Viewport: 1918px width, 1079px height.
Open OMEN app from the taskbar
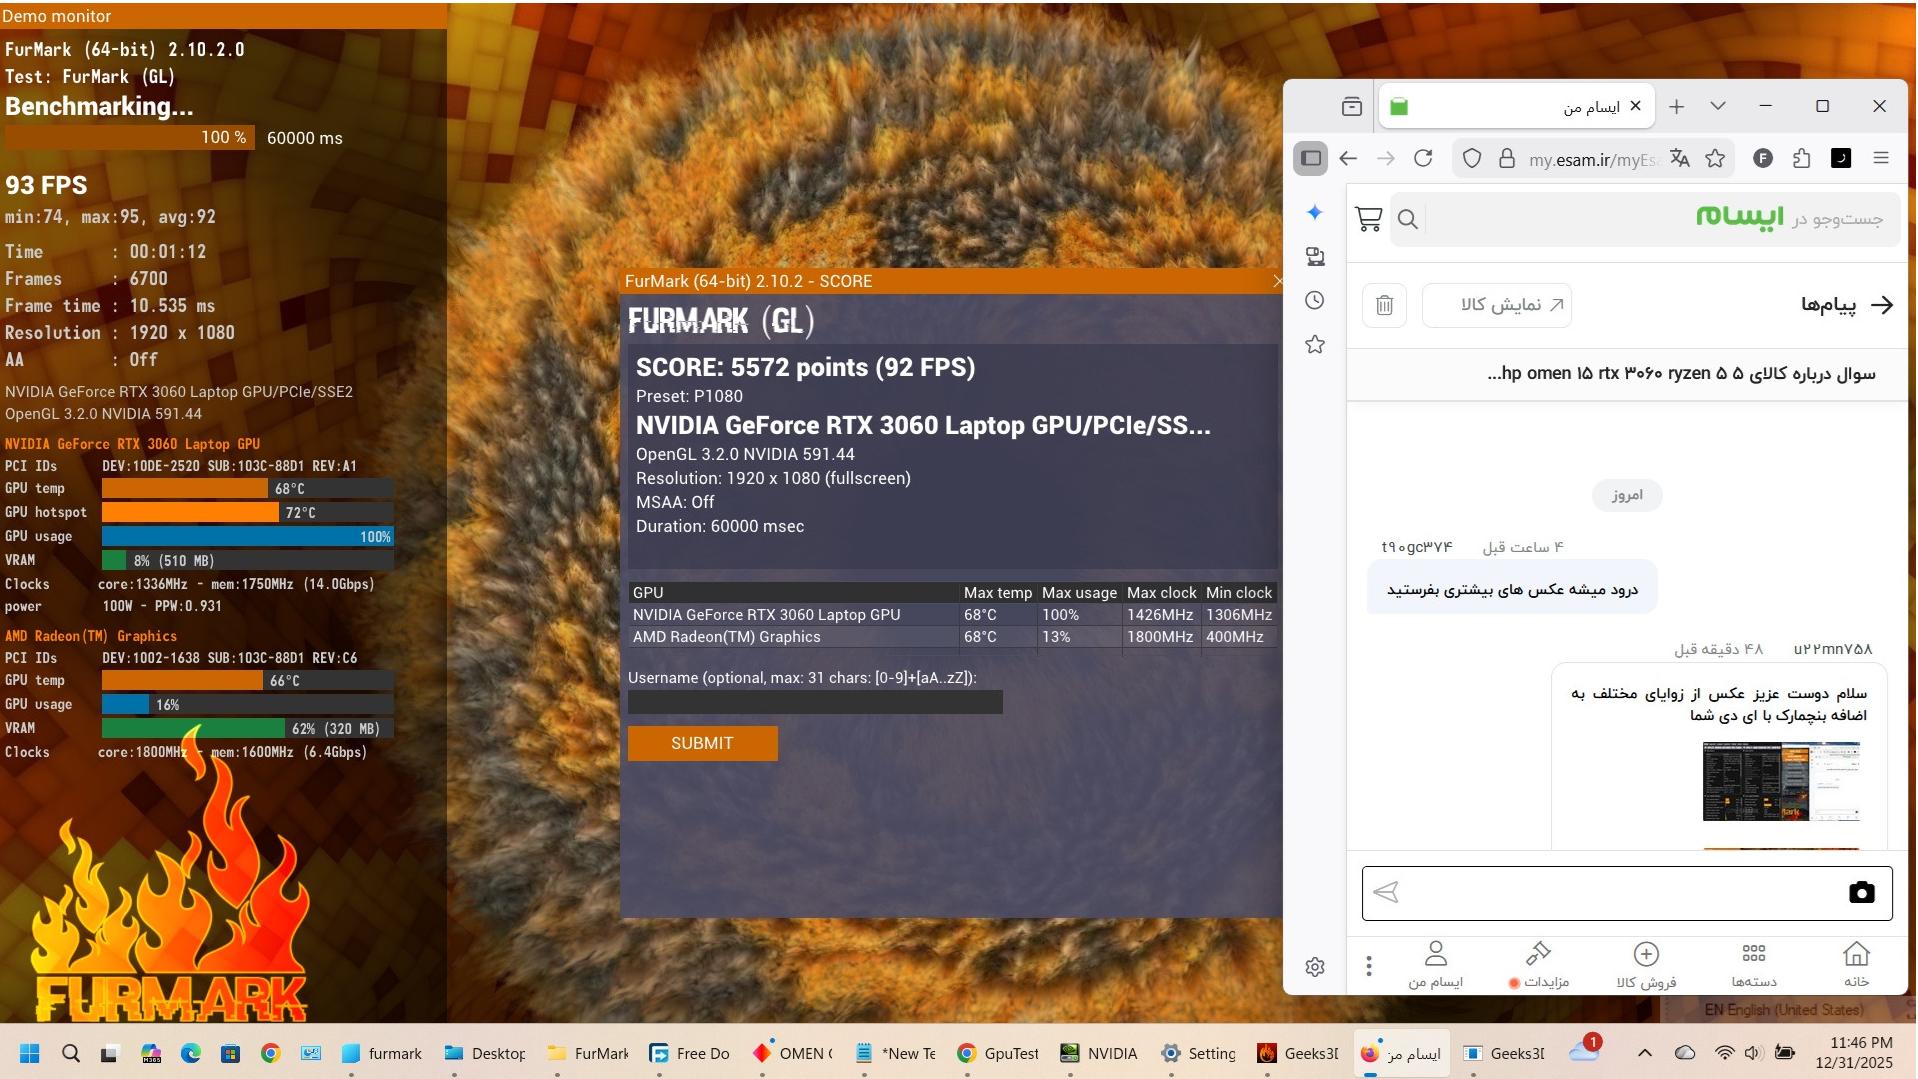pyautogui.click(x=792, y=1053)
